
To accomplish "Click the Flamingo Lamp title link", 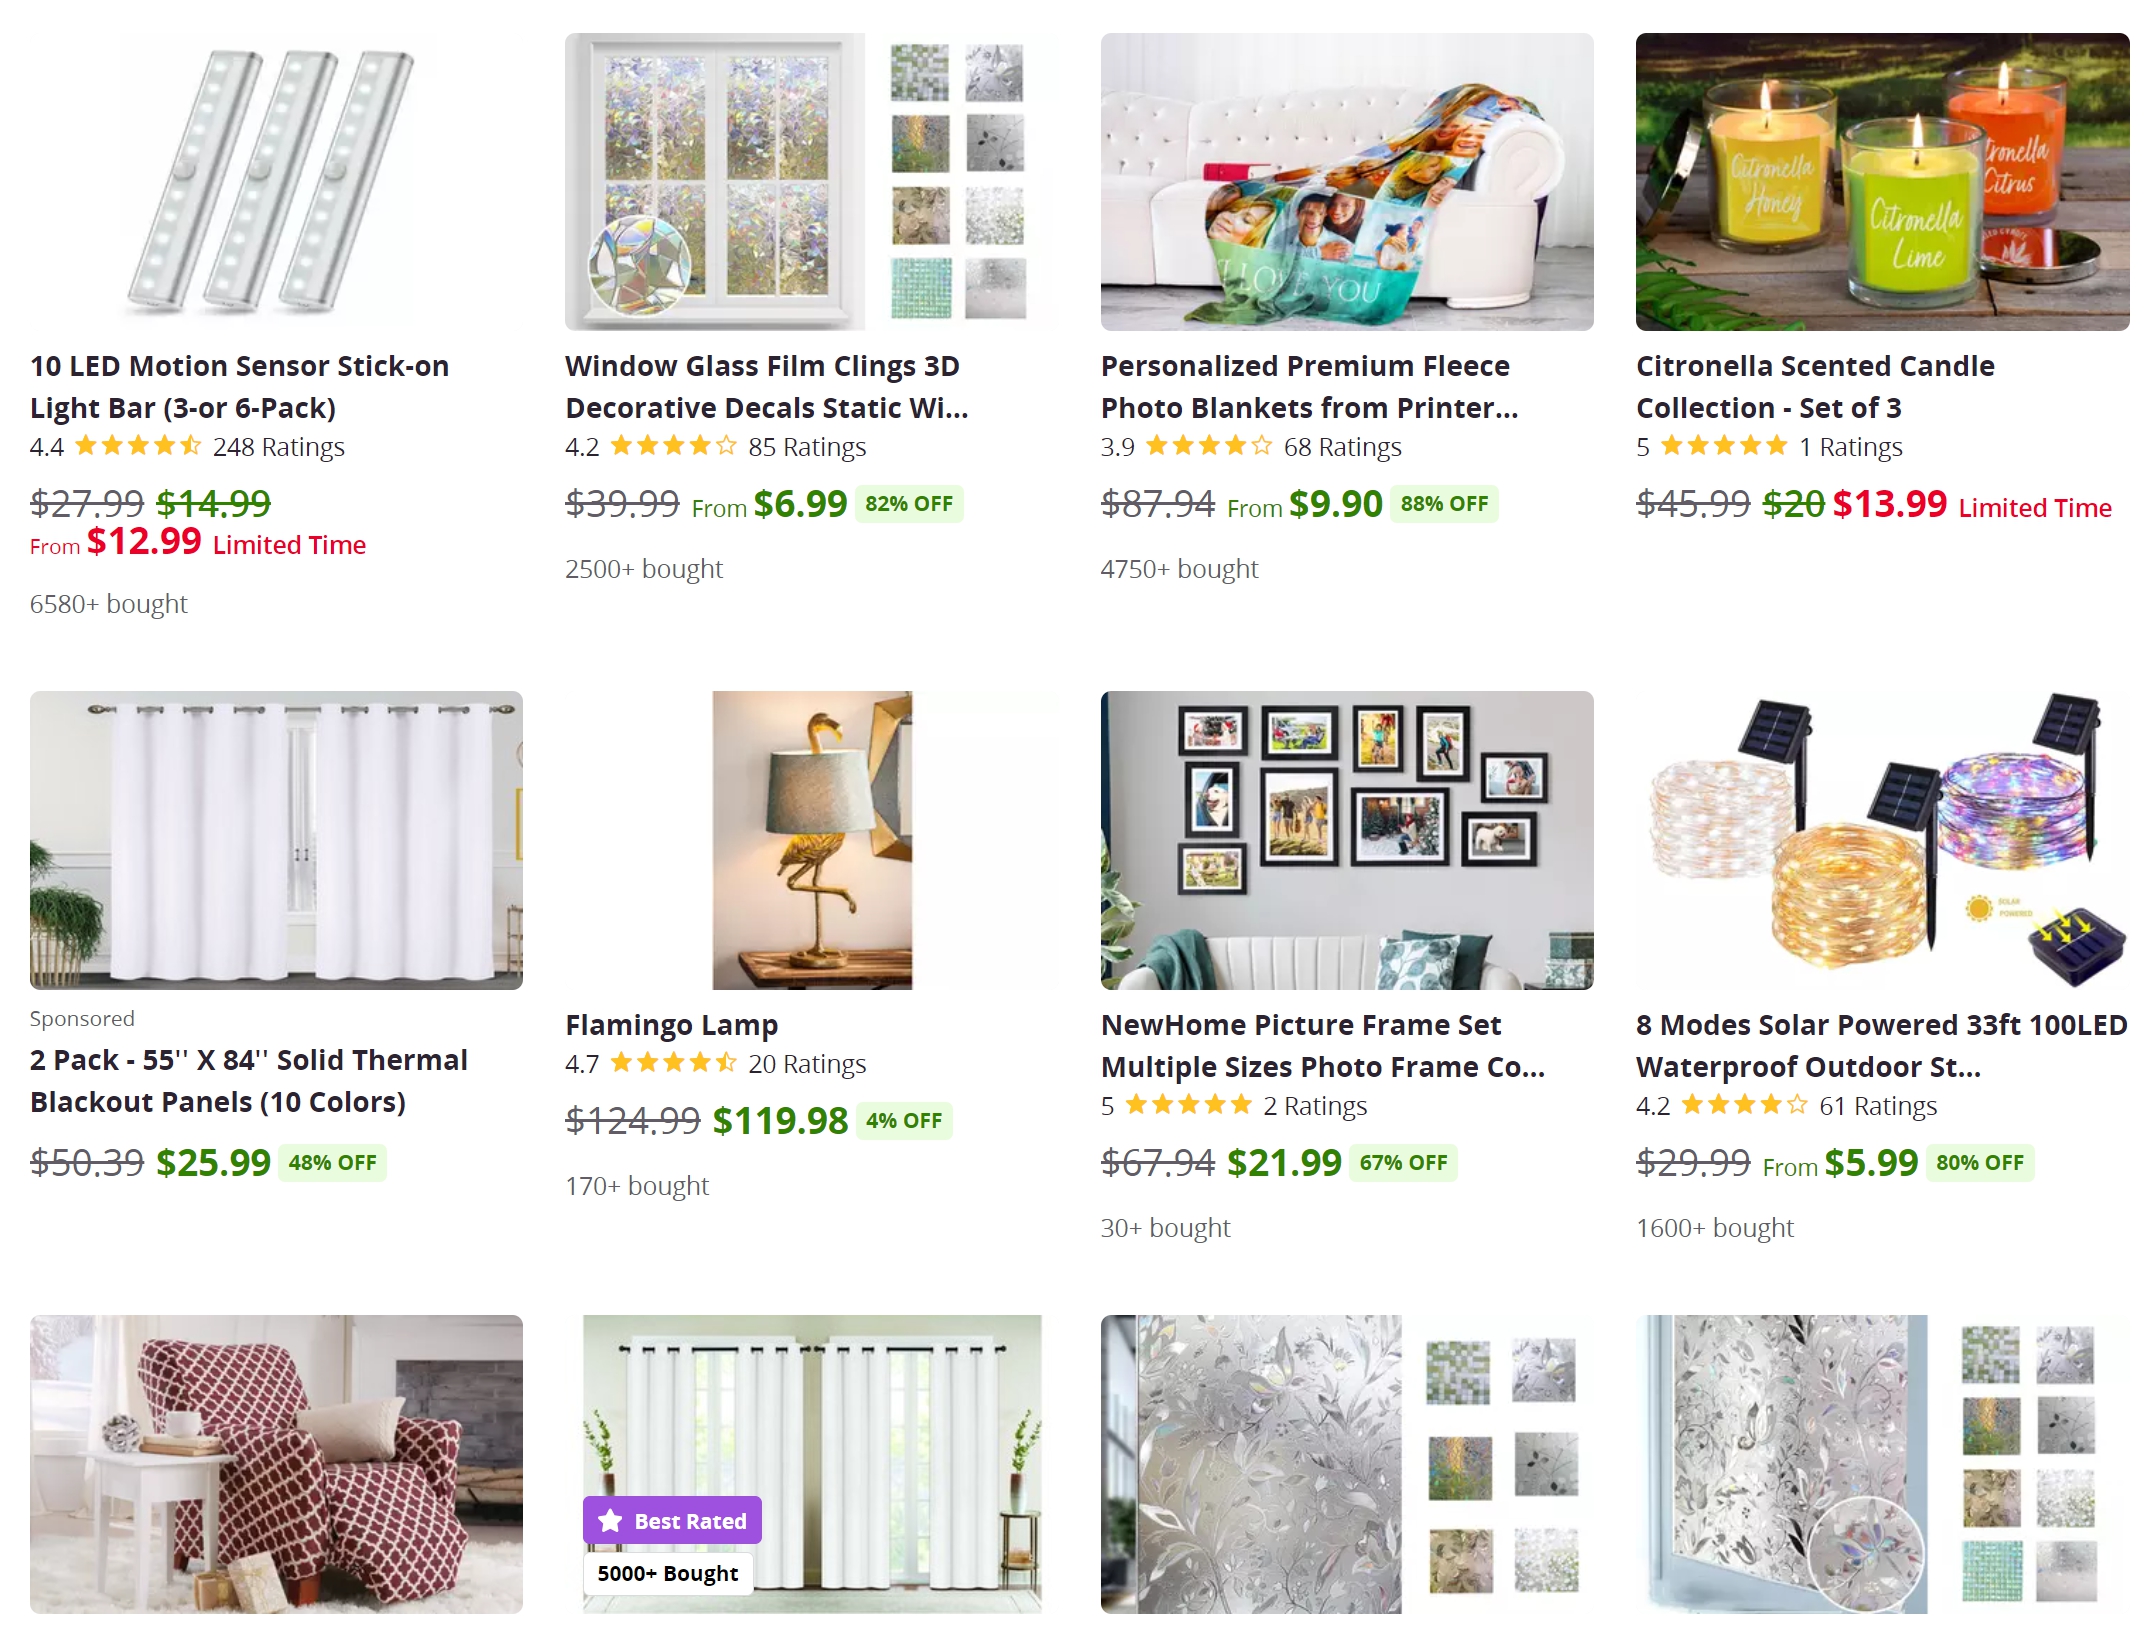I will [x=671, y=1025].
